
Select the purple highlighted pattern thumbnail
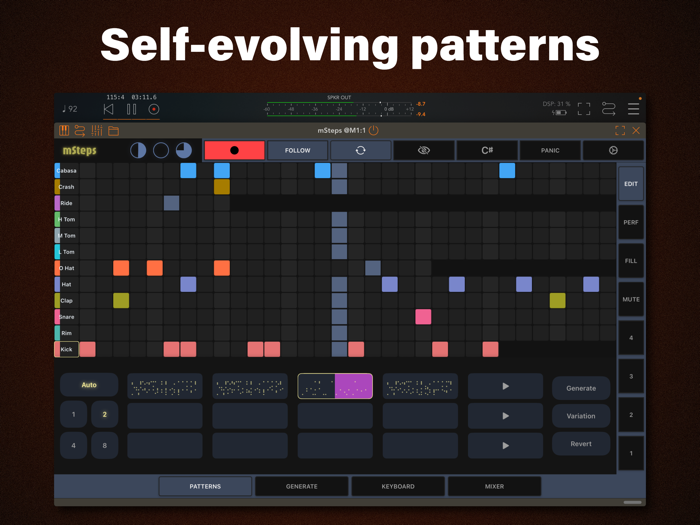(x=335, y=386)
